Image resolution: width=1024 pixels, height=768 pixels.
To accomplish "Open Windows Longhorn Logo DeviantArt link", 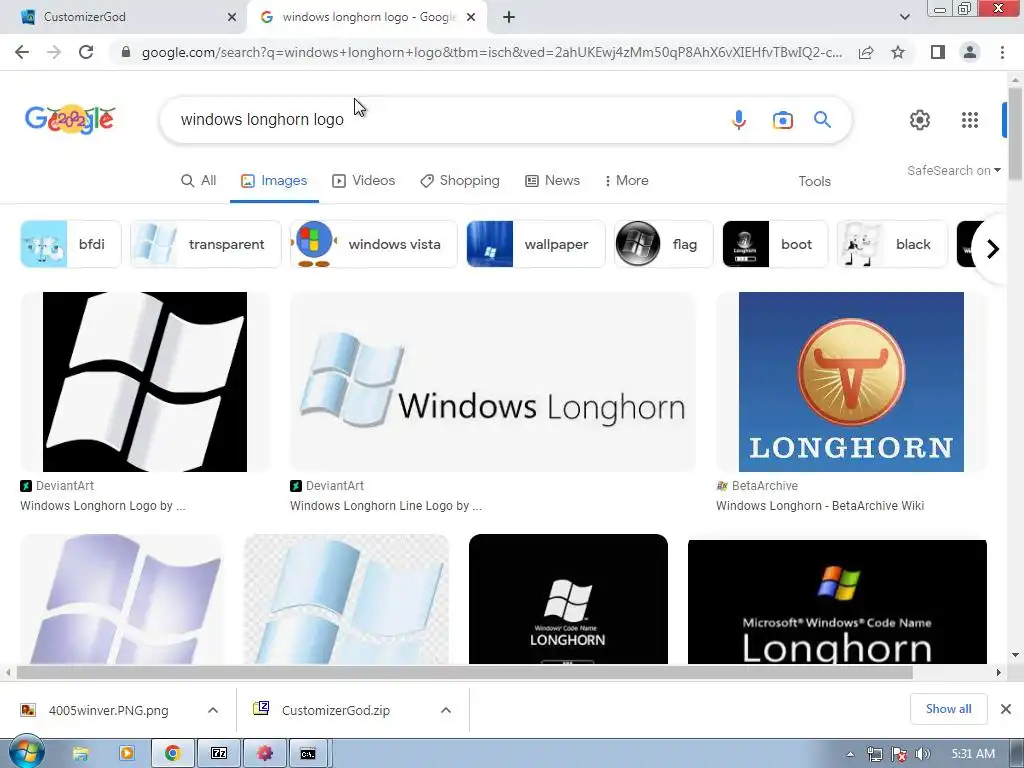I will (x=103, y=505).
